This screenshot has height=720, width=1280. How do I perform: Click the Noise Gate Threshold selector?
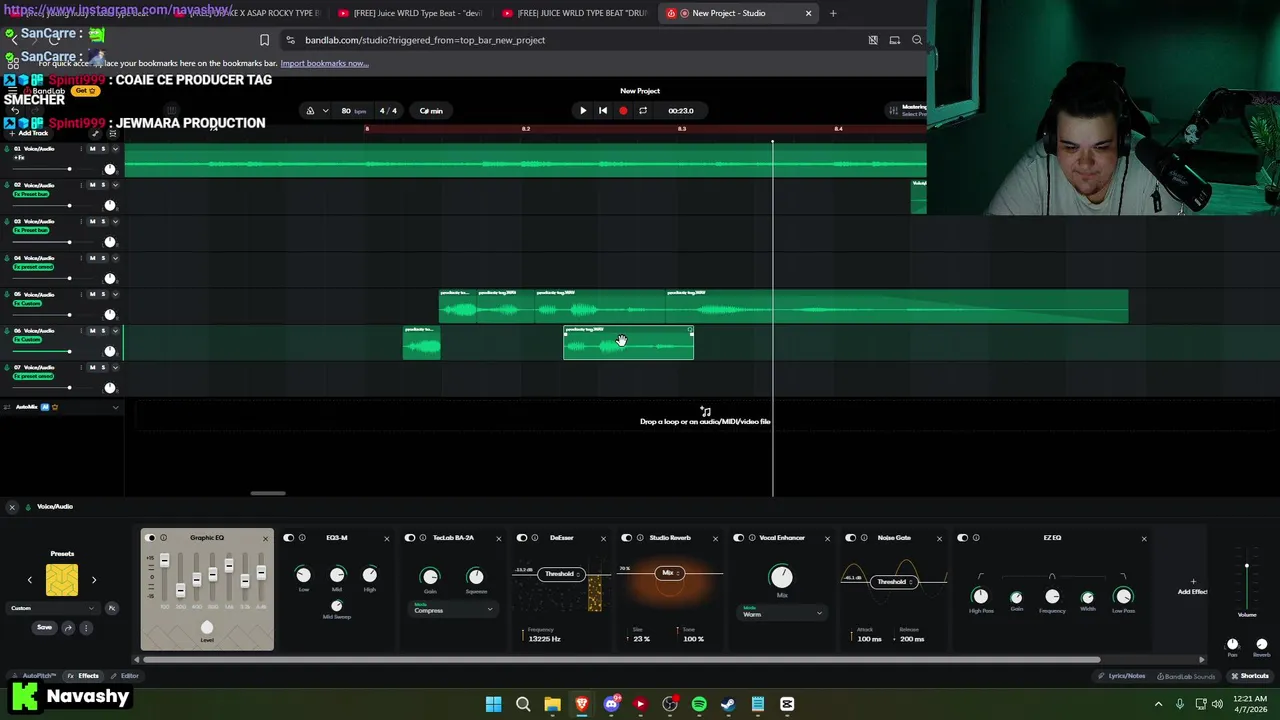tap(894, 582)
